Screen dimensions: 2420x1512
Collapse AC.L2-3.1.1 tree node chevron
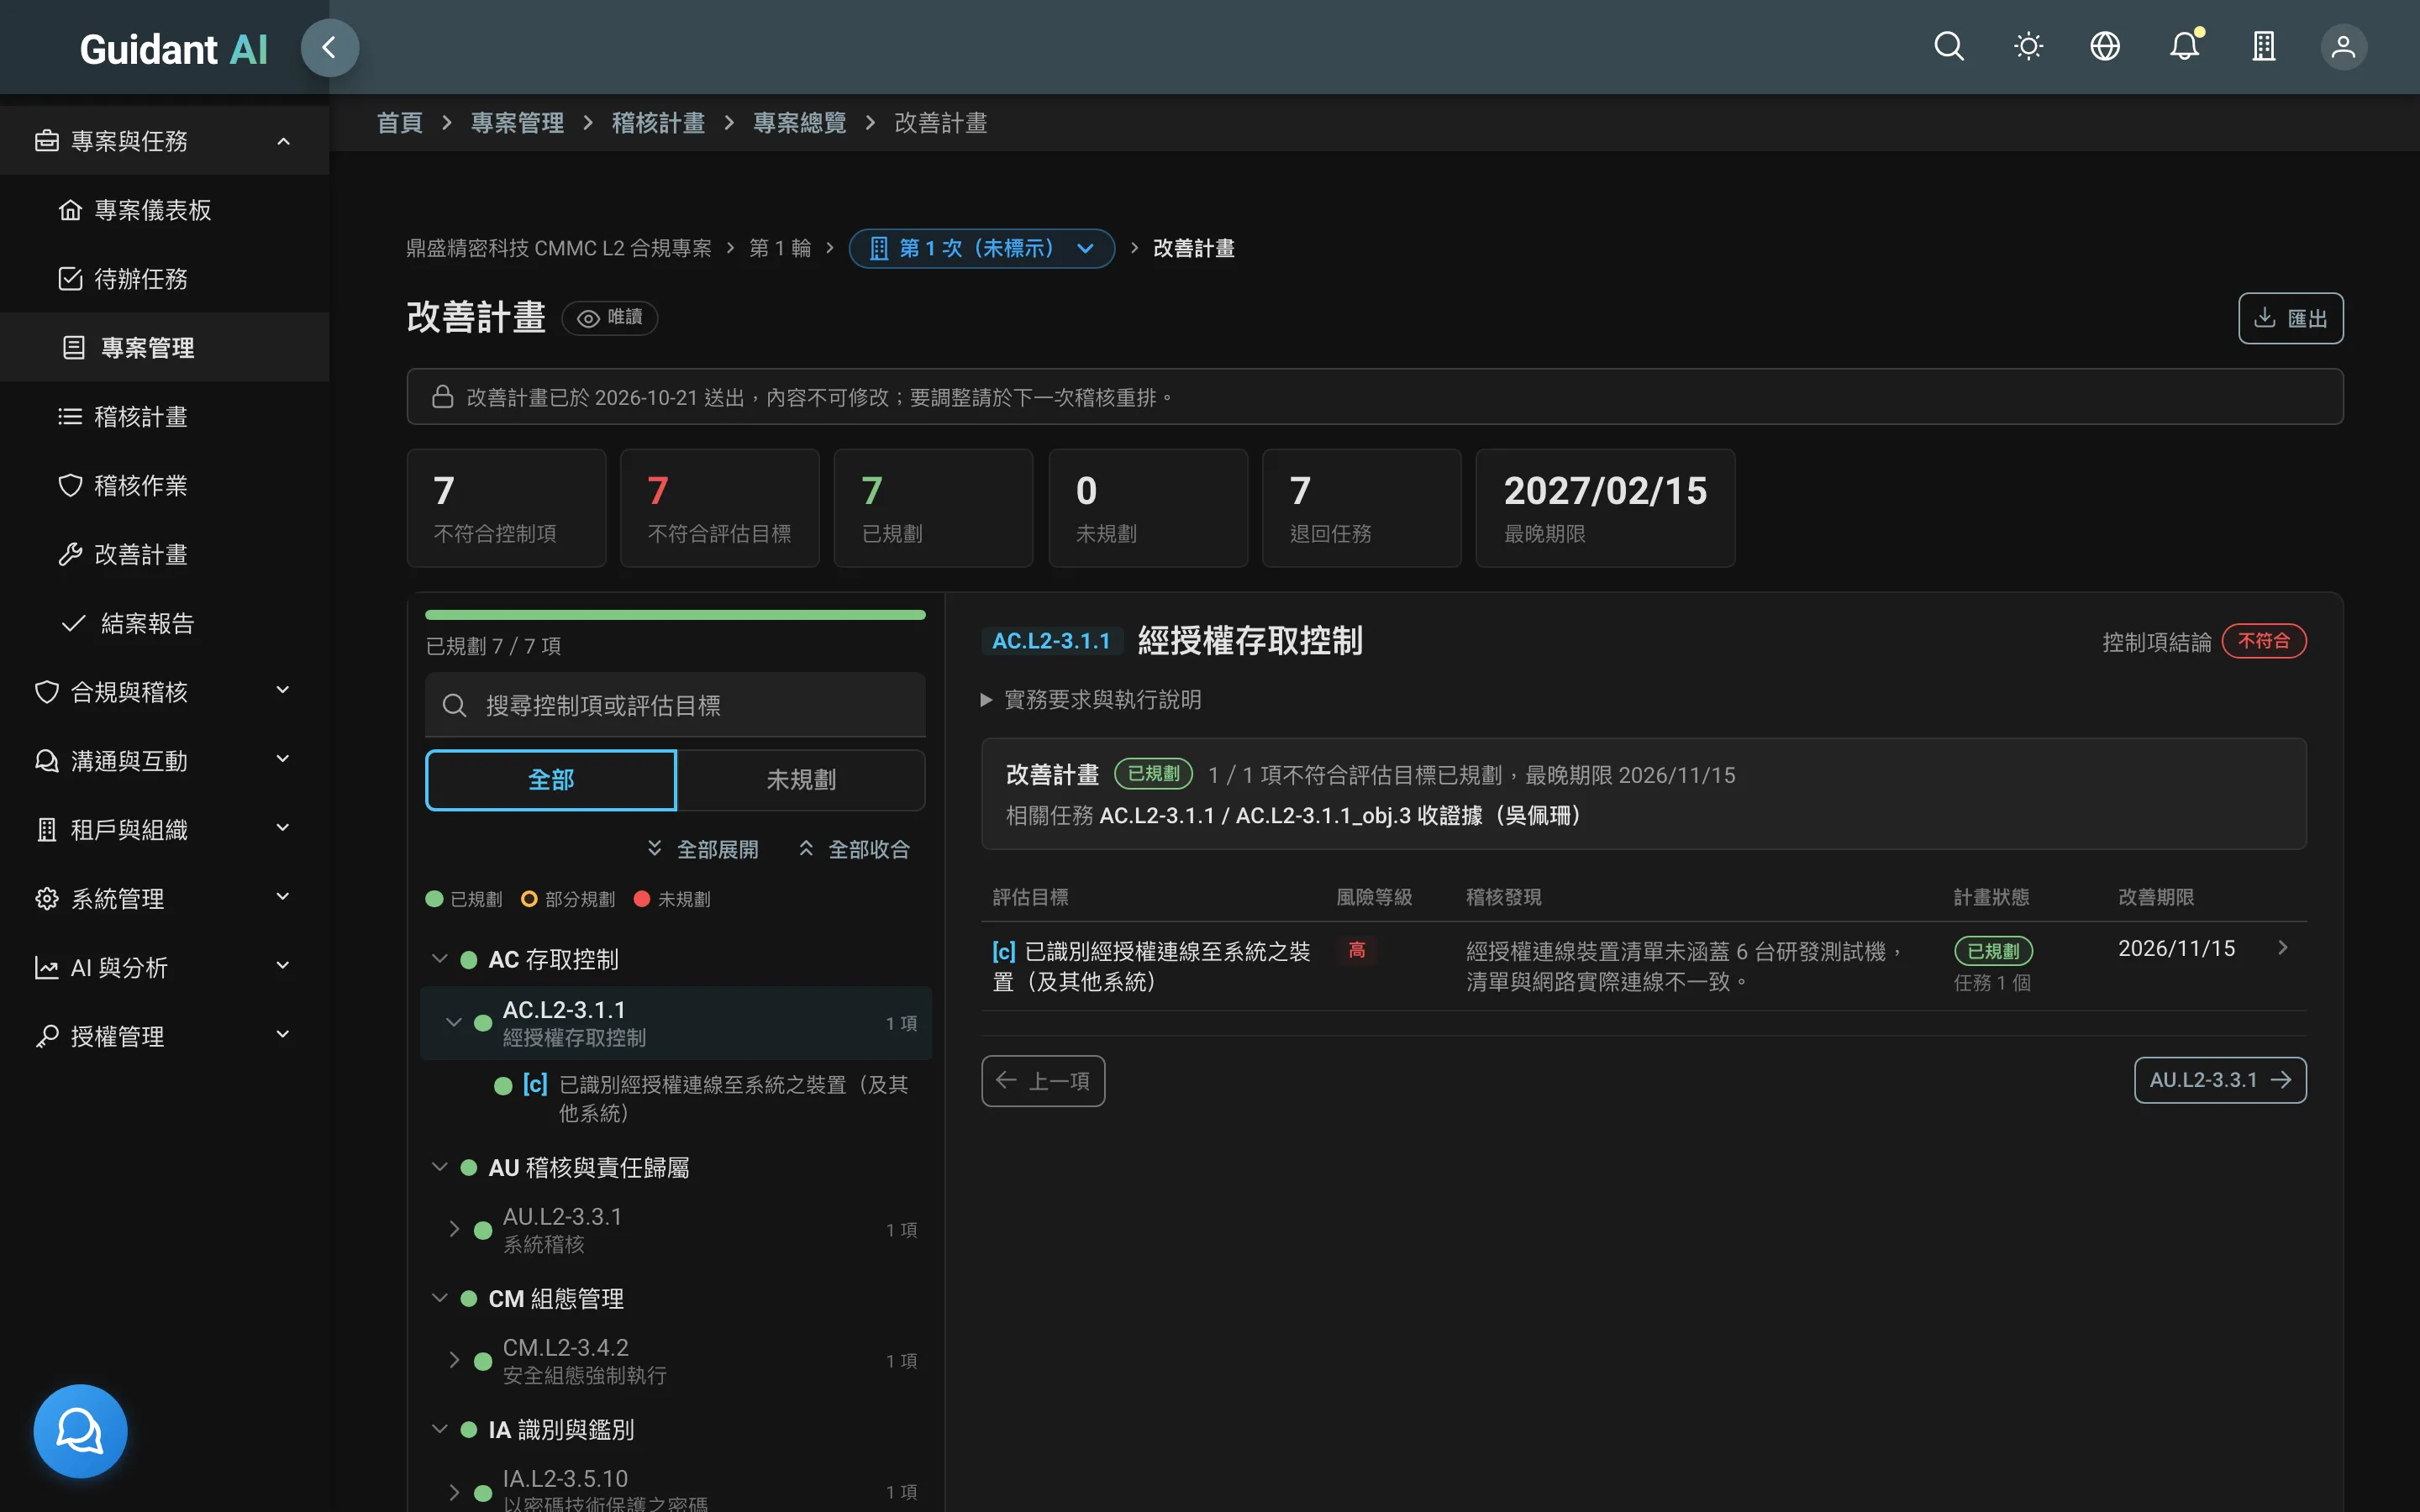(x=453, y=1022)
